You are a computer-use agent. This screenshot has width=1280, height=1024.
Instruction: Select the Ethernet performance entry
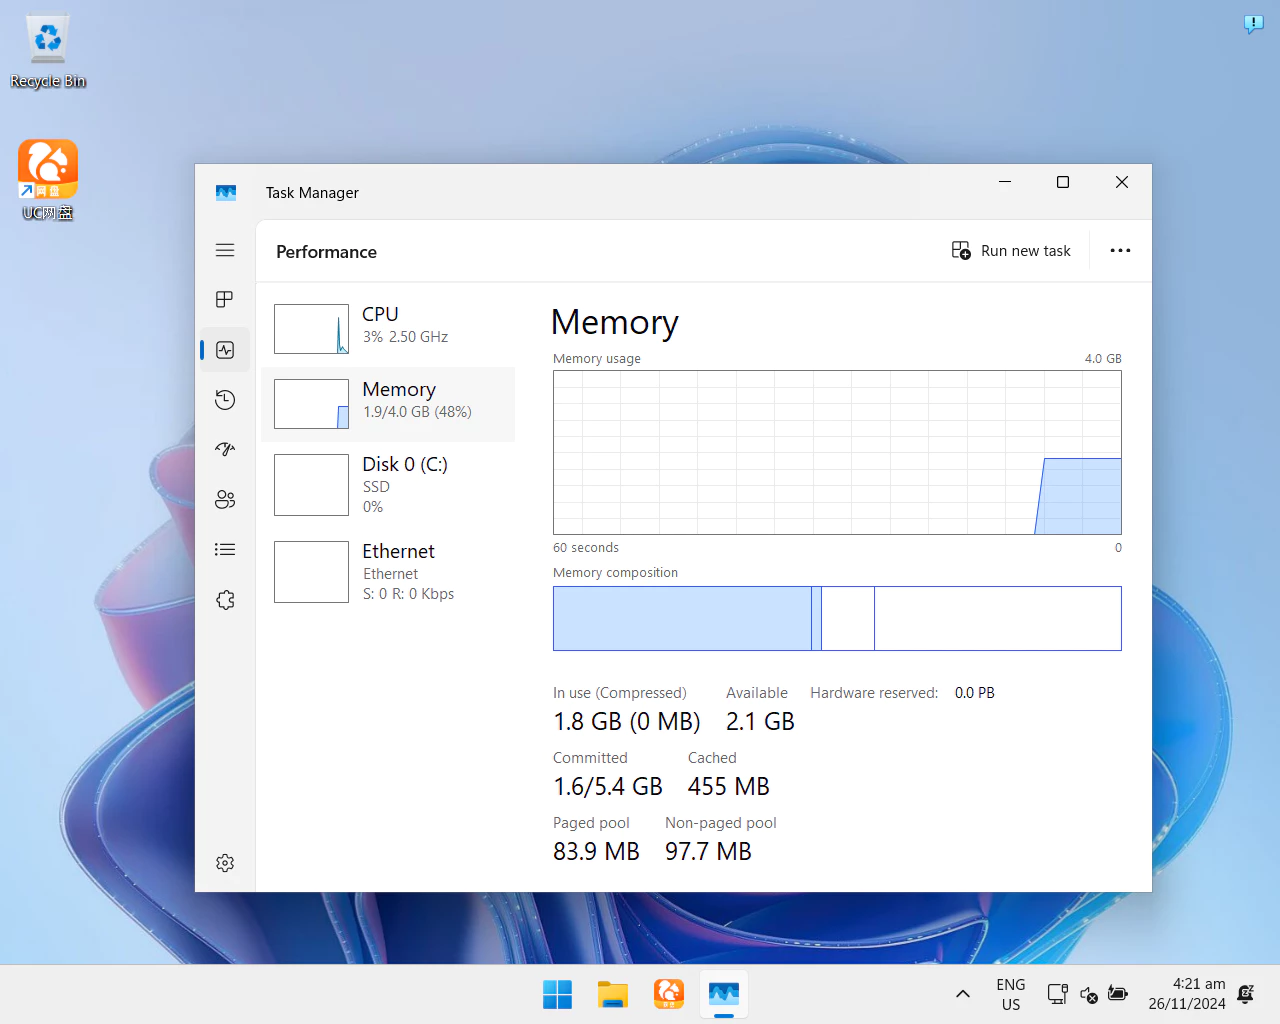pos(388,571)
